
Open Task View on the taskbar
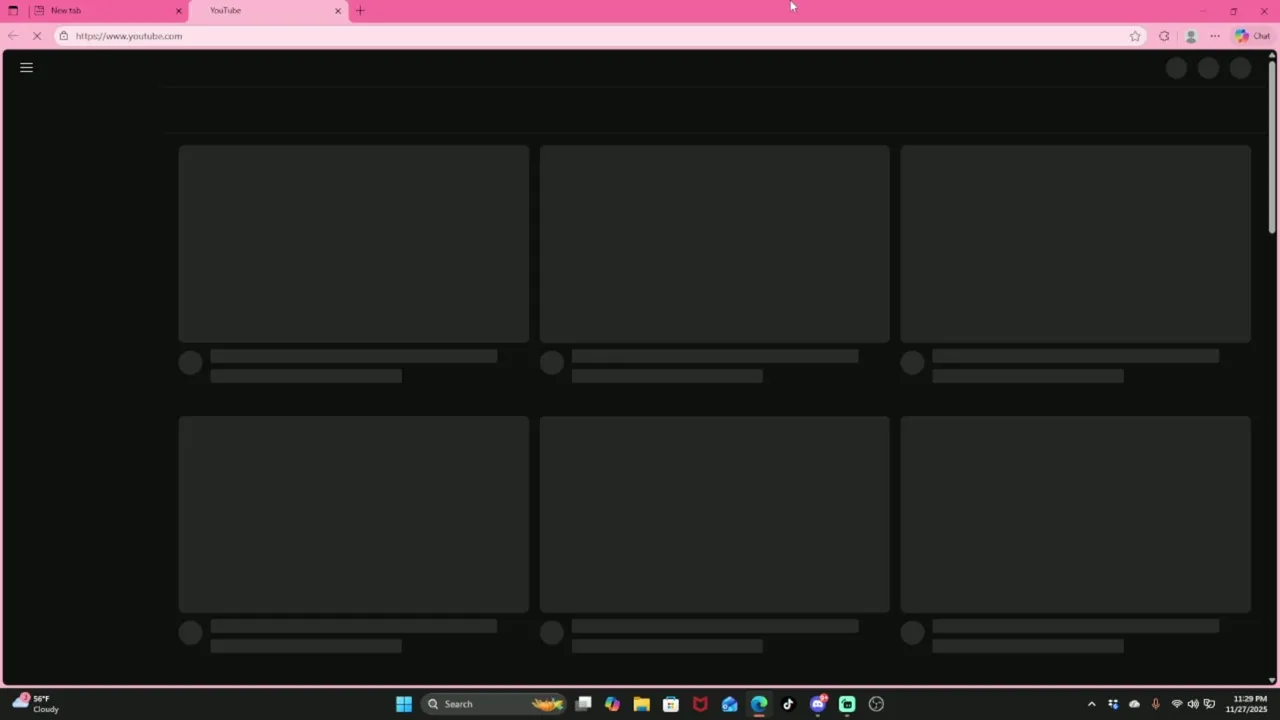tap(583, 704)
